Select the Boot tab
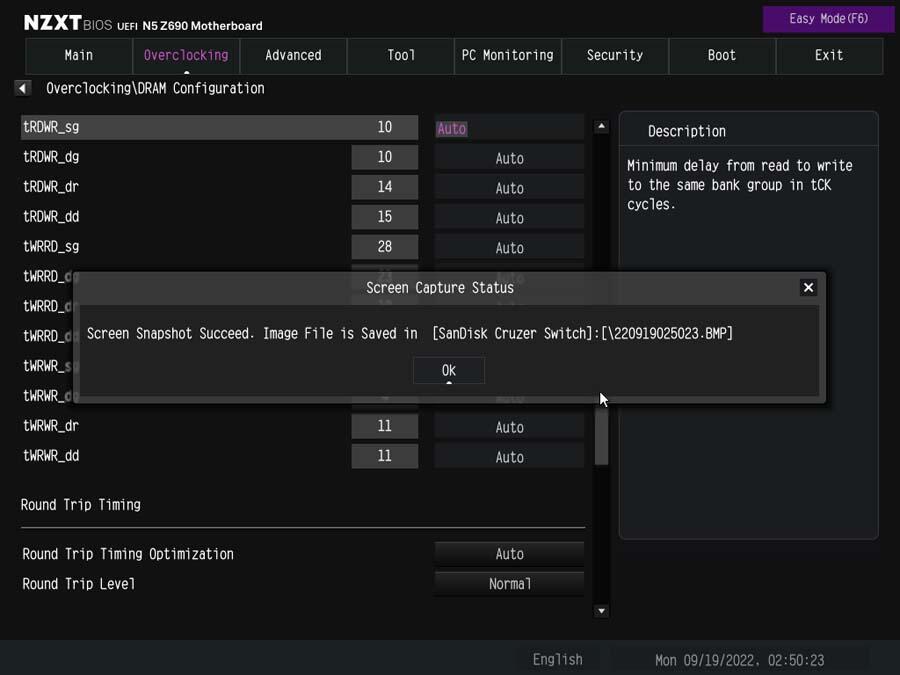This screenshot has height=675, width=900. (721, 56)
